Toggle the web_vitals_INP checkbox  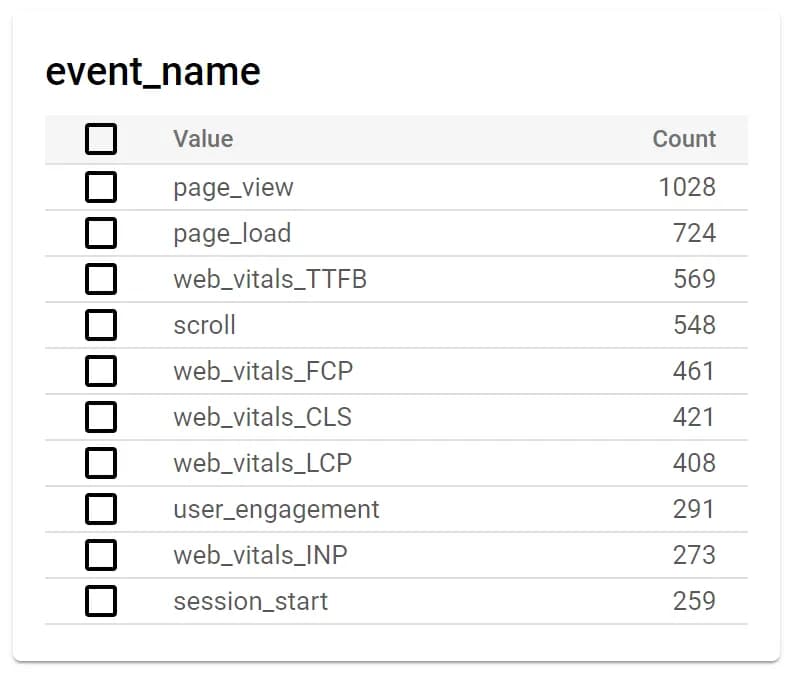pyautogui.click(x=101, y=555)
